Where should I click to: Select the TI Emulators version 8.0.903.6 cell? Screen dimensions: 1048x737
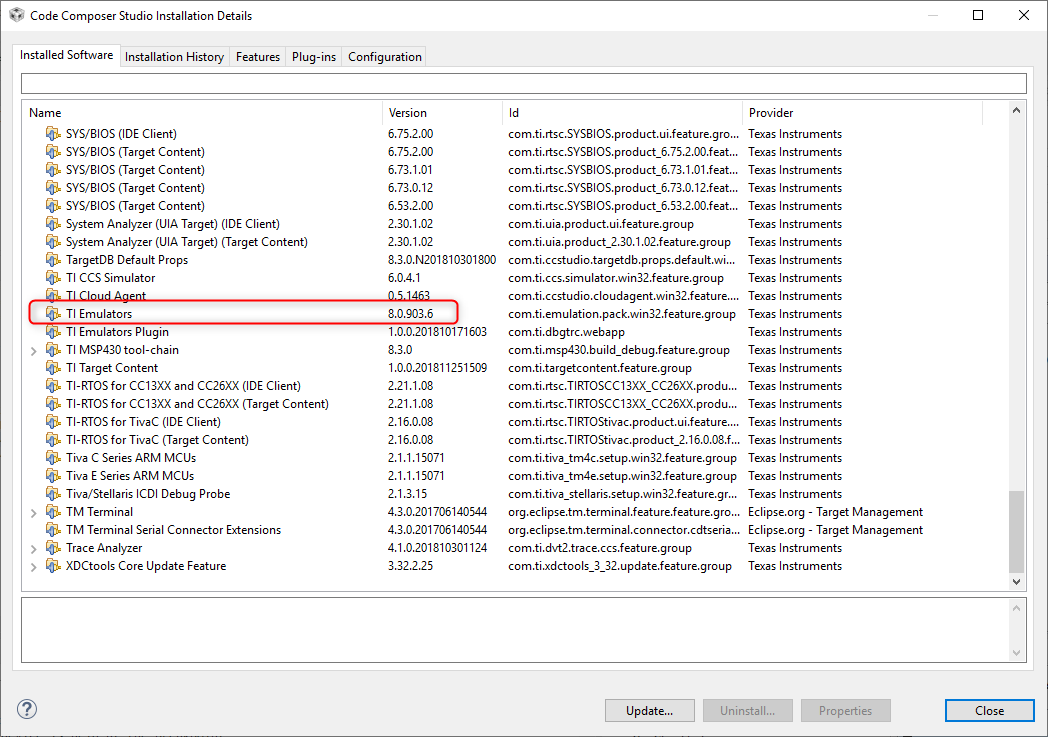tap(410, 314)
